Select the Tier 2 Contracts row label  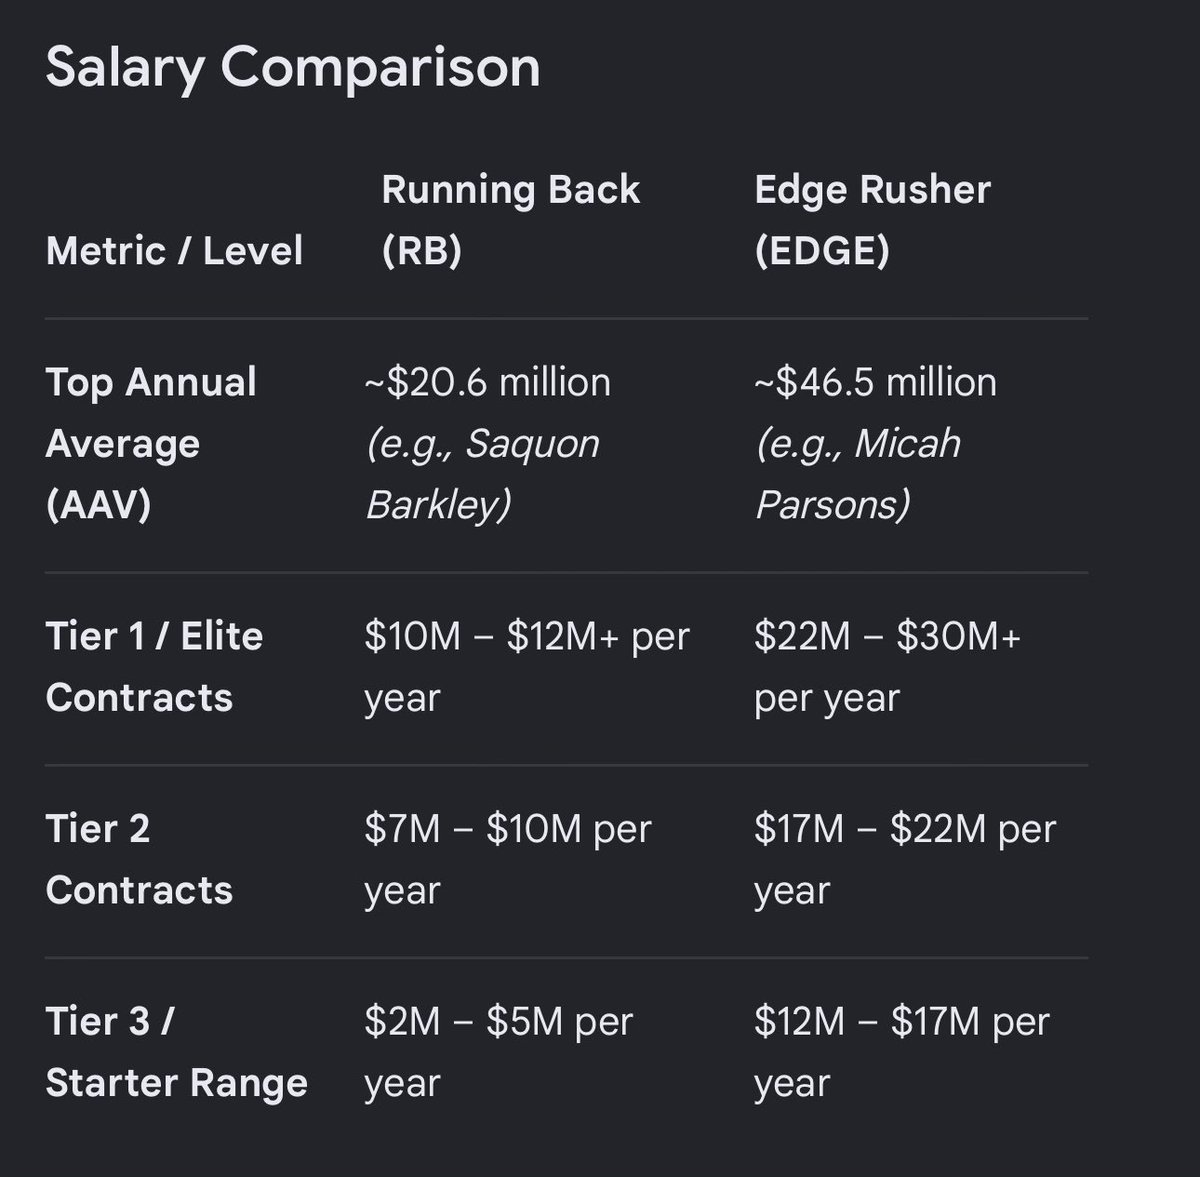coord(139,859)
